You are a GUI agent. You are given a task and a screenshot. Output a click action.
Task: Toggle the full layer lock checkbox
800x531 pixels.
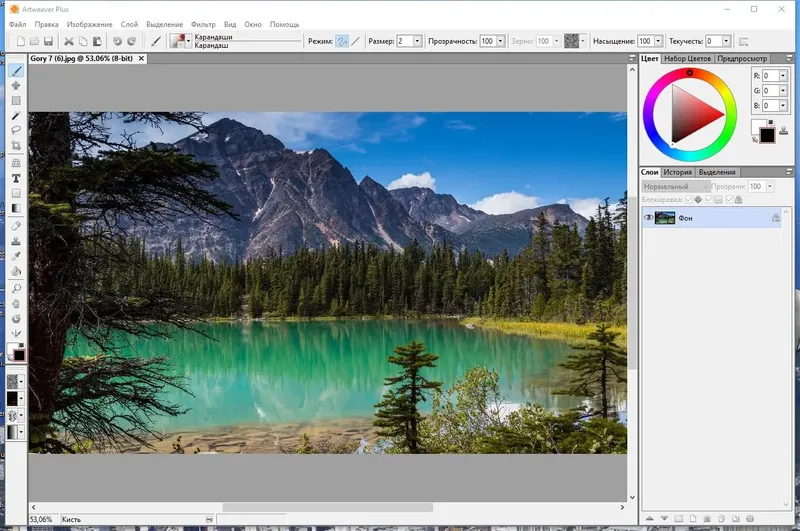pyautogui.click(x=730, y=199)
